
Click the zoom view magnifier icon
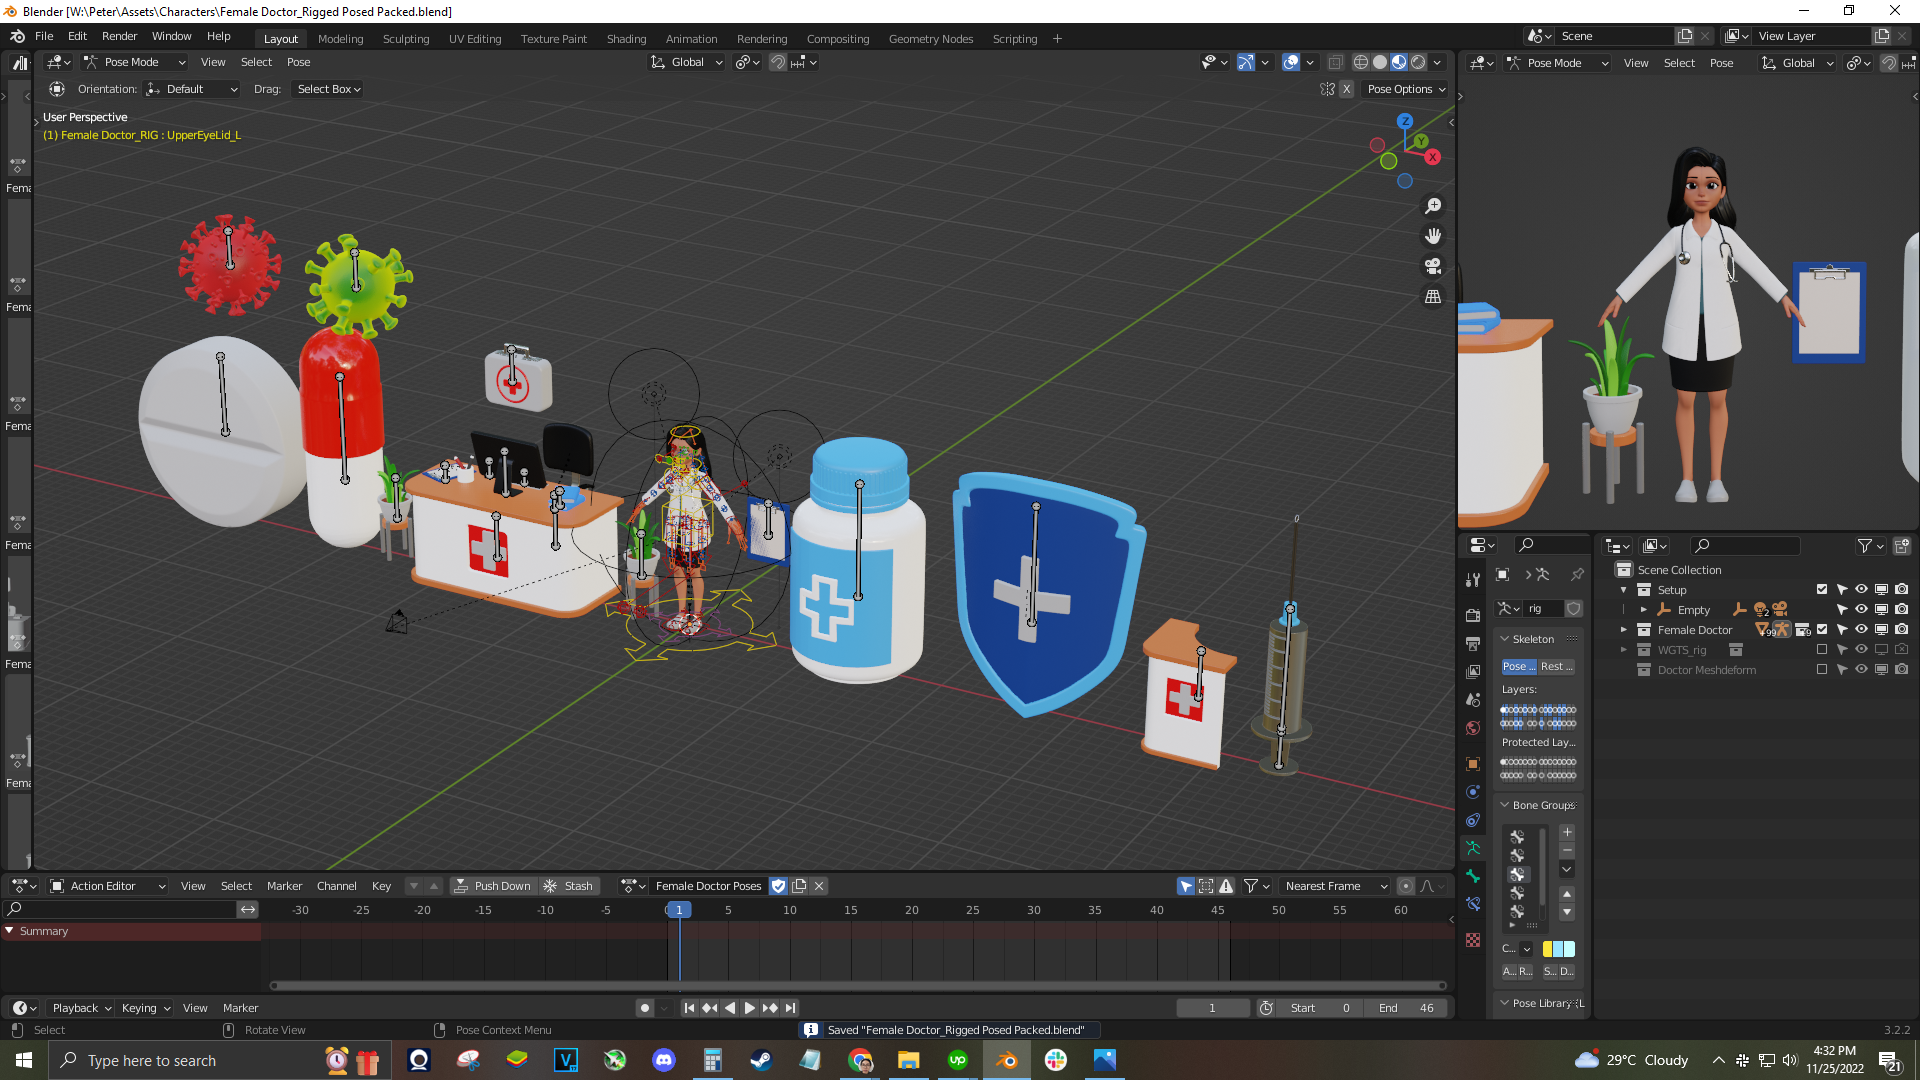1433,205
